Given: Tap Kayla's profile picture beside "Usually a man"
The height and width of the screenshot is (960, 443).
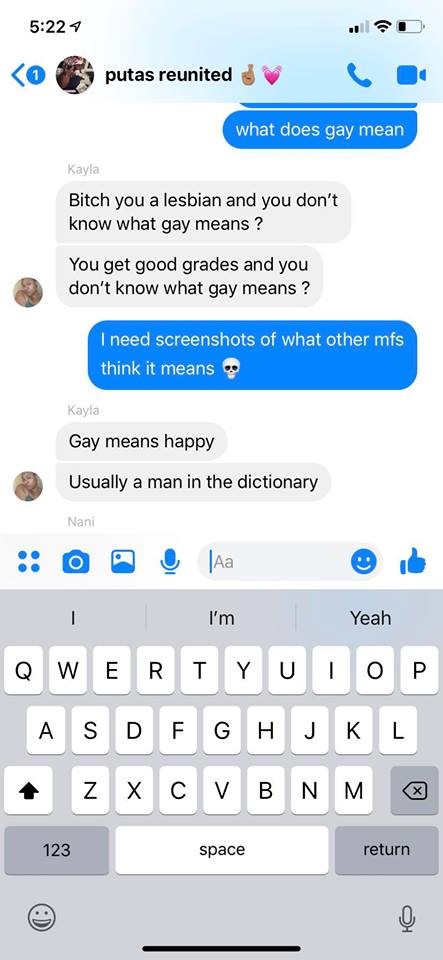Looking at the screenshot, I should [x=28, y=486].
